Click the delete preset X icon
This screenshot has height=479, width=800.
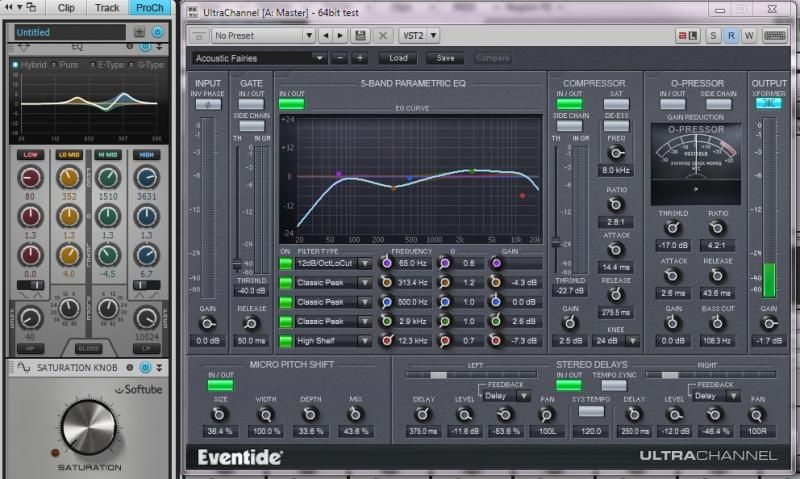(382, 35)
